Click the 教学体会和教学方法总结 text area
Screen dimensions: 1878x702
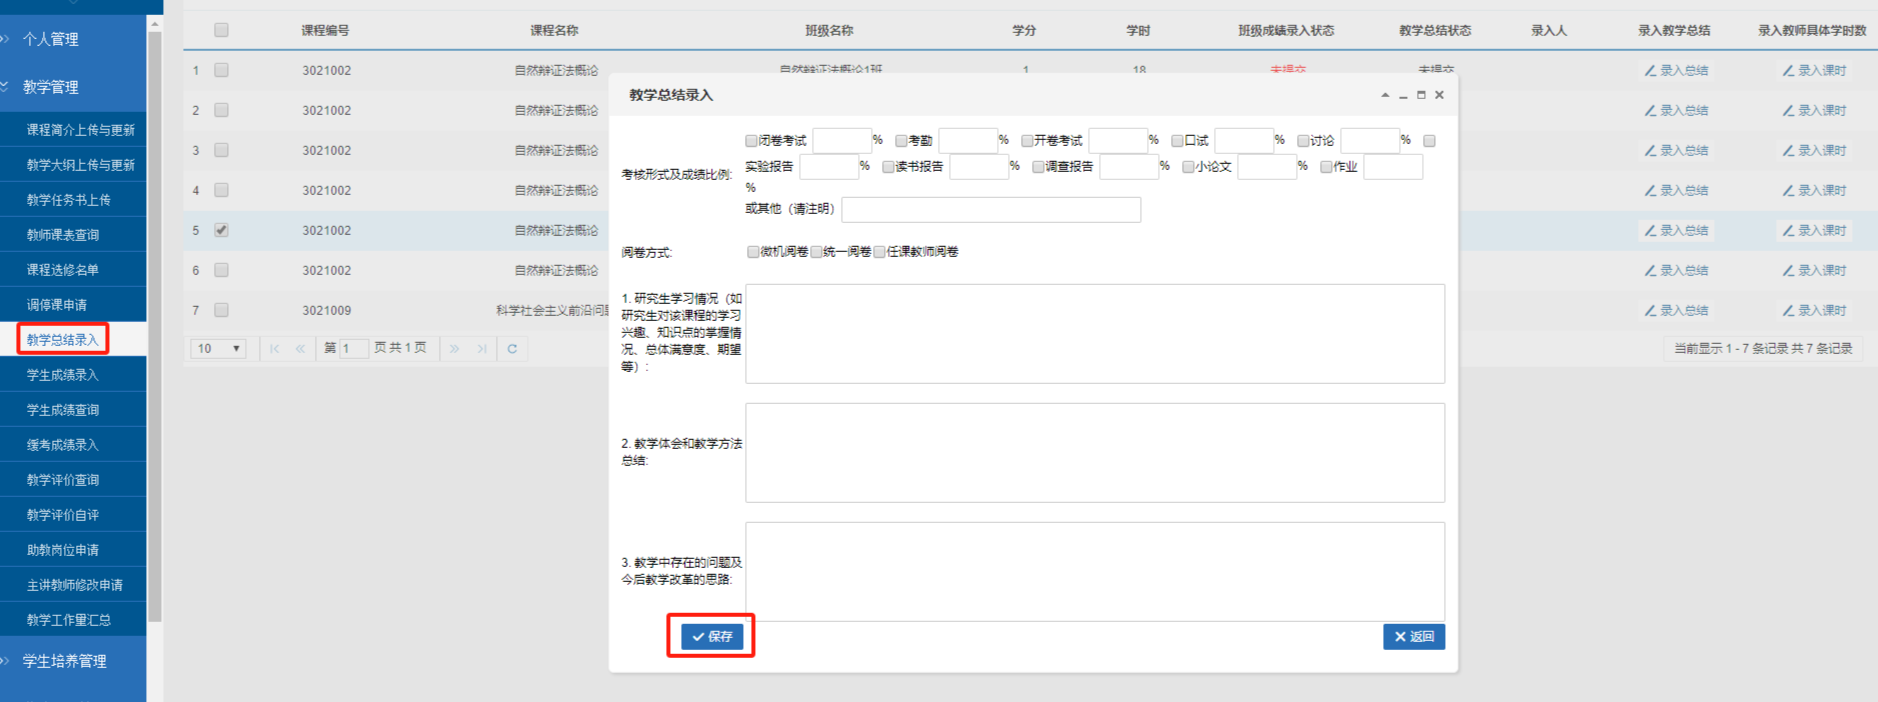[x=1095, y=453]
